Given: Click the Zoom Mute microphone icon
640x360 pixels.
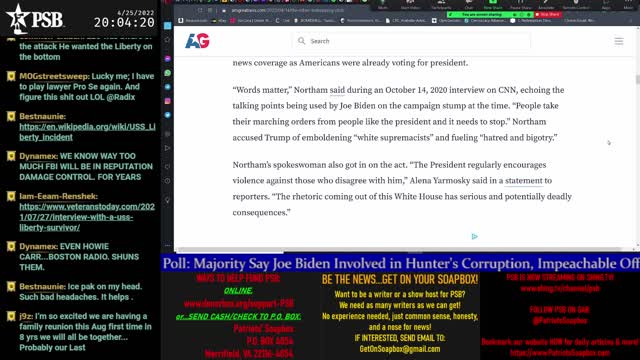Looking at the screenshot, I should pyautogui.click(x=382, y=3).
